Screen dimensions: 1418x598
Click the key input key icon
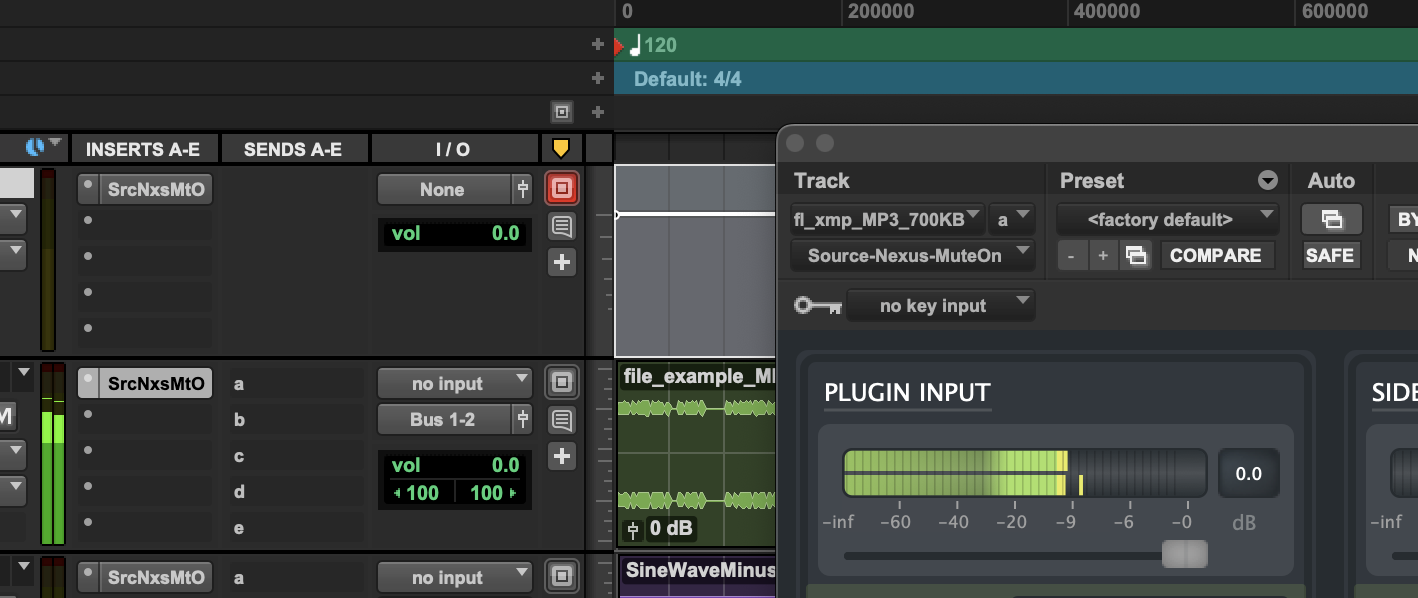pos(817,306)
